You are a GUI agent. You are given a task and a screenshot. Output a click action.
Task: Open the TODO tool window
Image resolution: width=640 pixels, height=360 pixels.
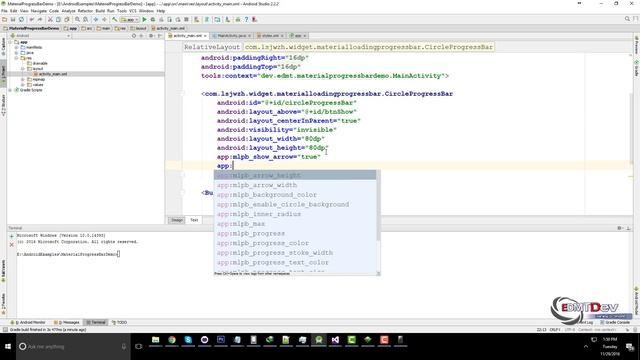click(120, 322)
